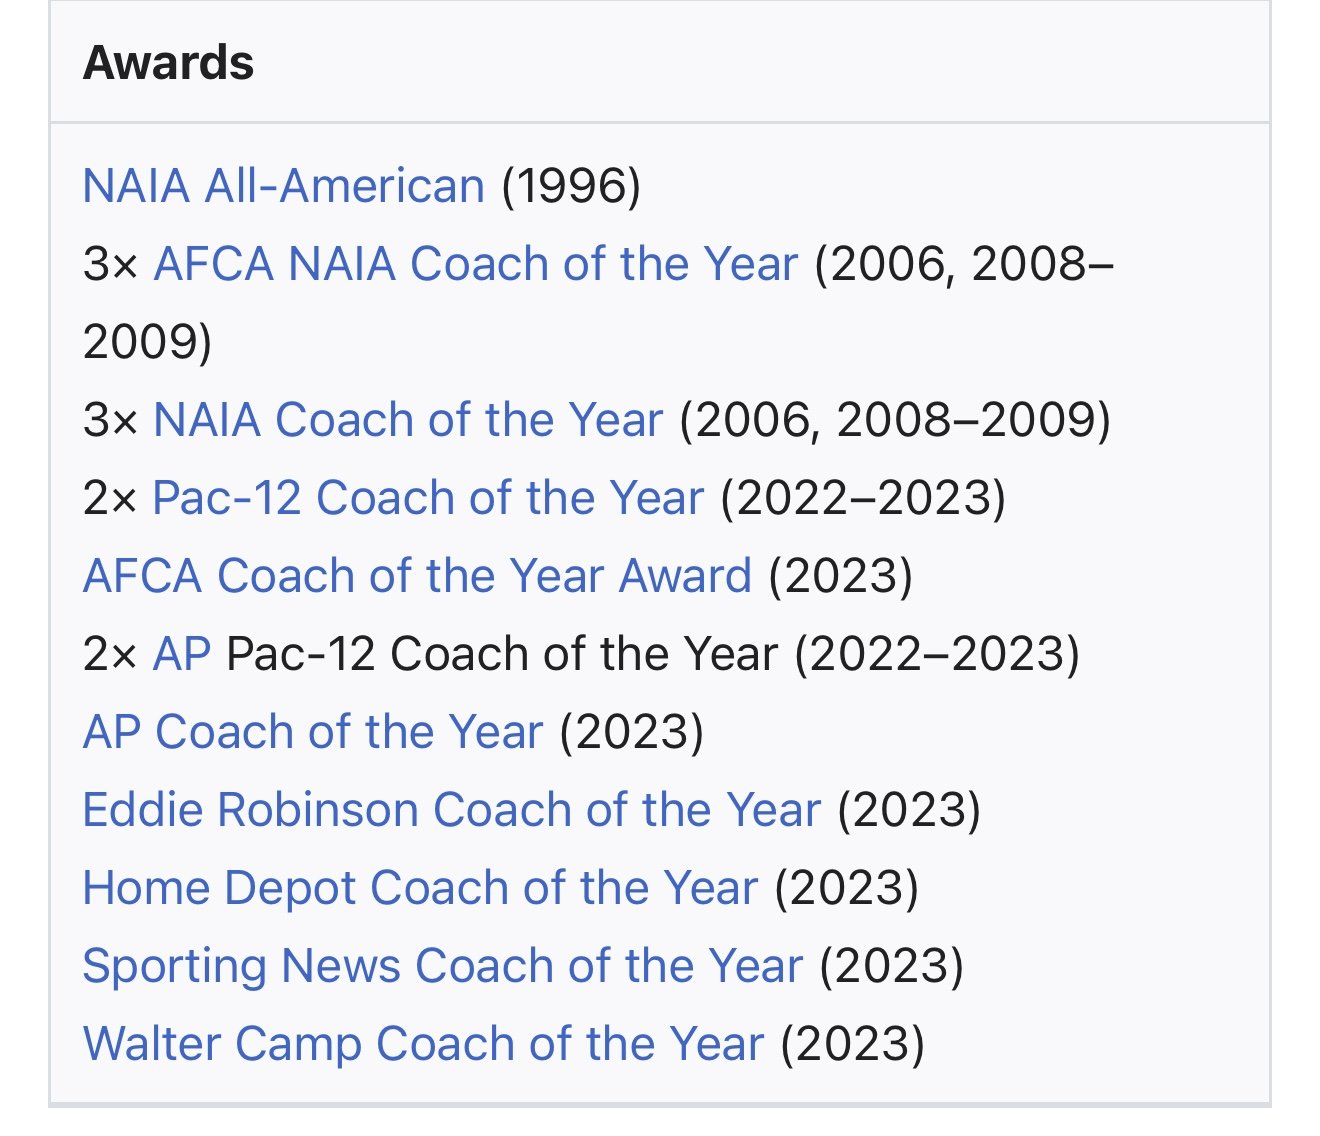Screen dimensions: 1320x1136
Task: Click the AFCA NAIA Coach of the Year link
Action: click(475, 264)
